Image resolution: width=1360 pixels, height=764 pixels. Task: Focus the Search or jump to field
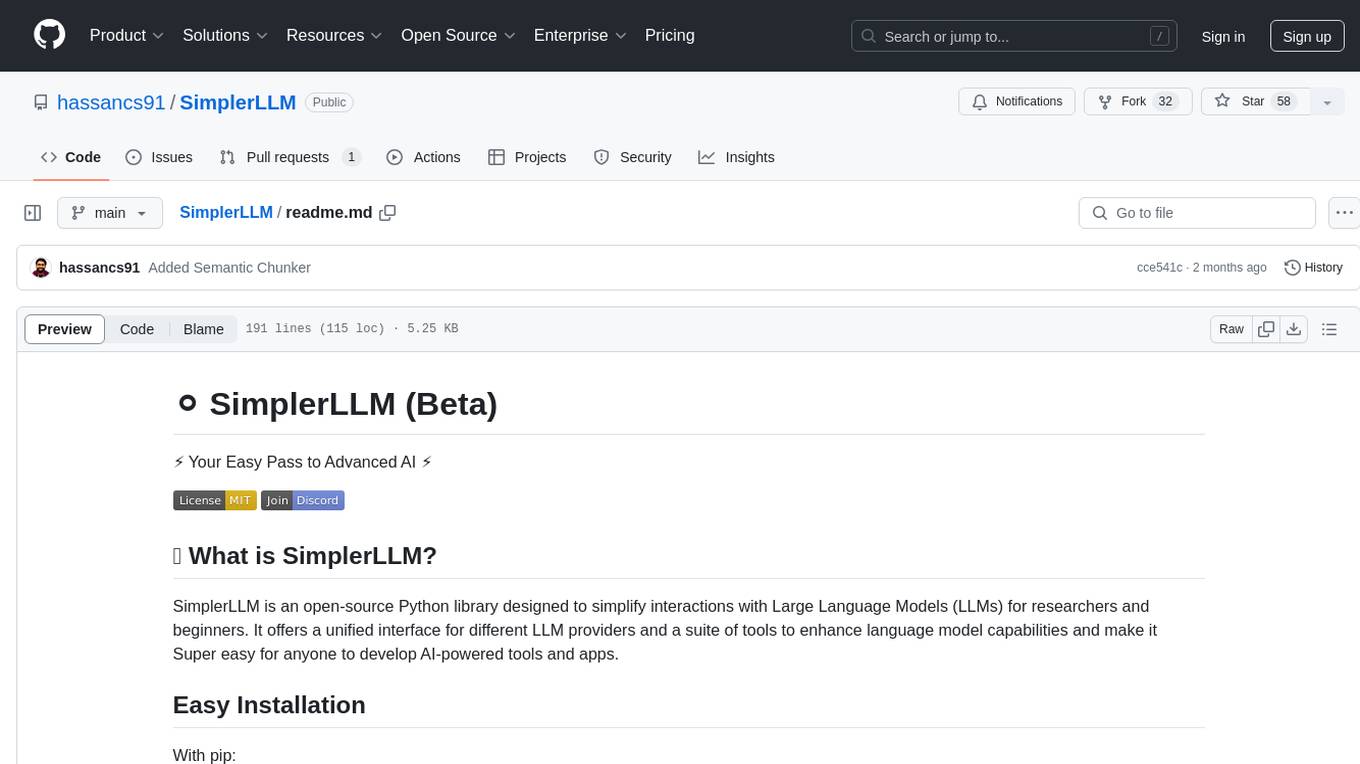coord(1014,36)
